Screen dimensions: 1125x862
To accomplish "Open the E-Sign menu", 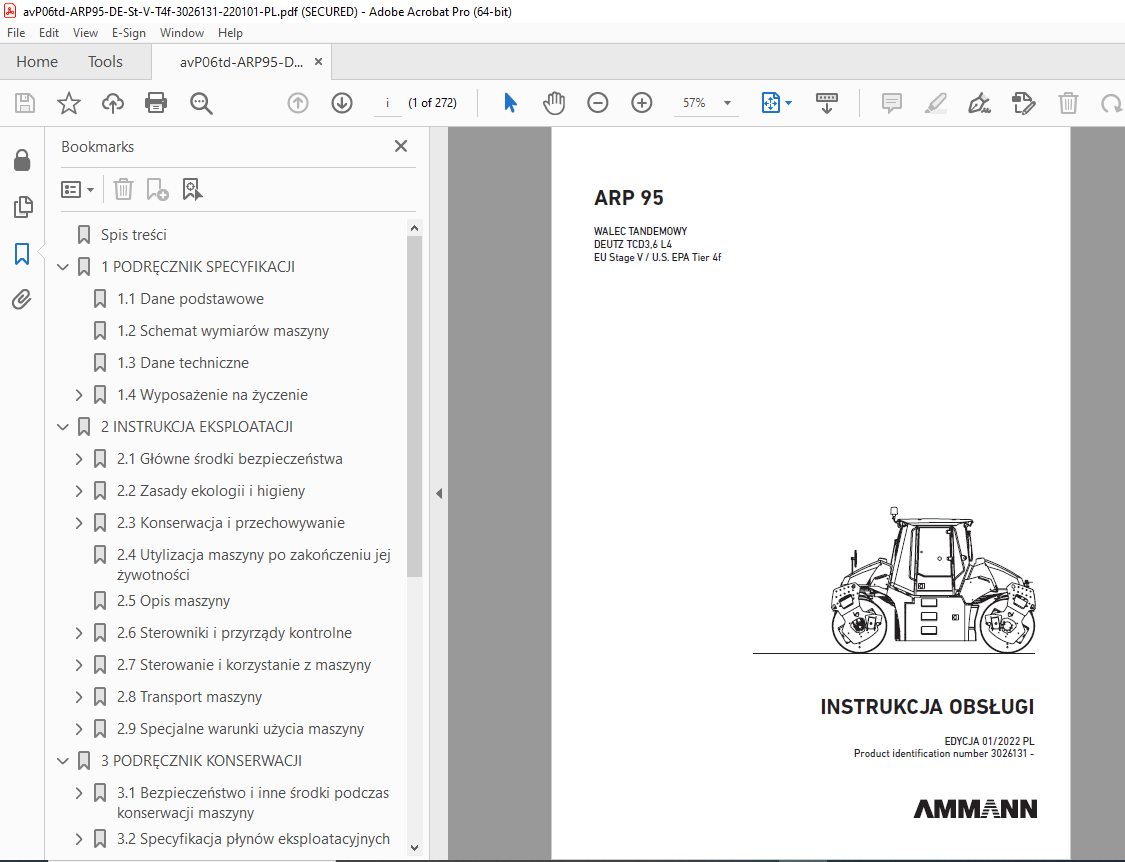I will (128, 33).
